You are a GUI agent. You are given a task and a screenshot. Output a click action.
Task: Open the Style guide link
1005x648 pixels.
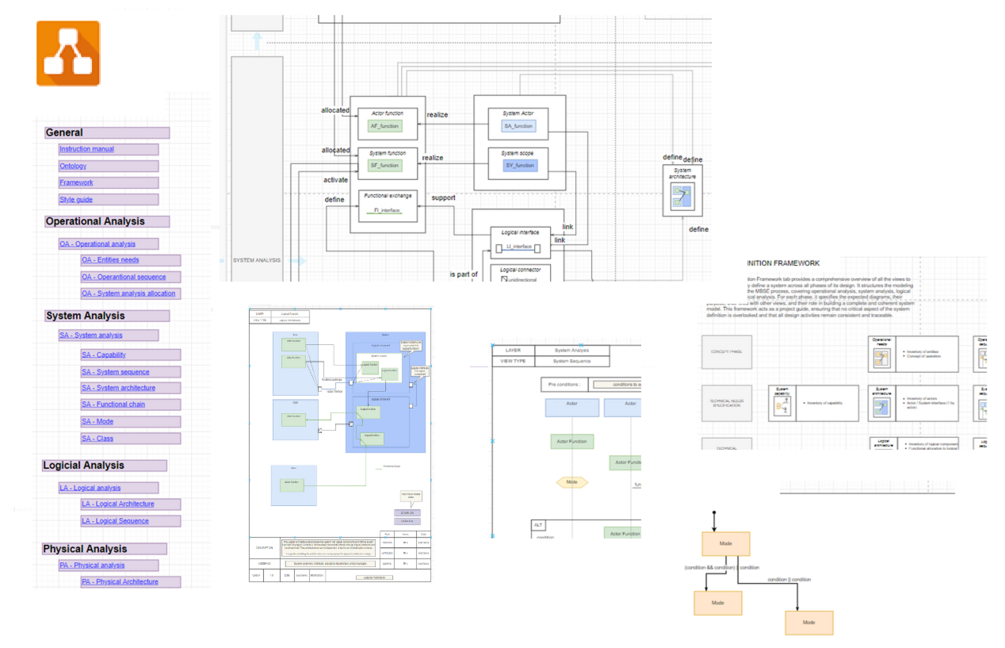[x=76, y=199]
